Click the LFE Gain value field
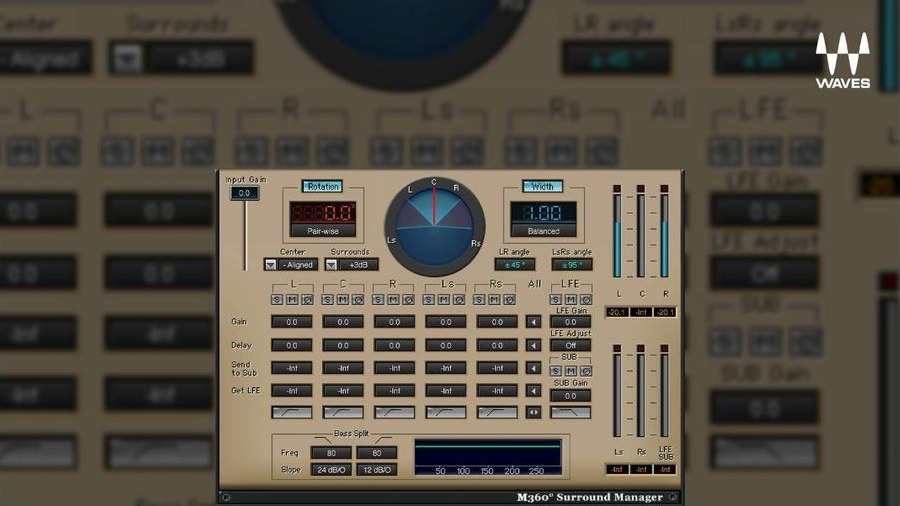Viewport: 900px width, 506px height. click(571, 322)
